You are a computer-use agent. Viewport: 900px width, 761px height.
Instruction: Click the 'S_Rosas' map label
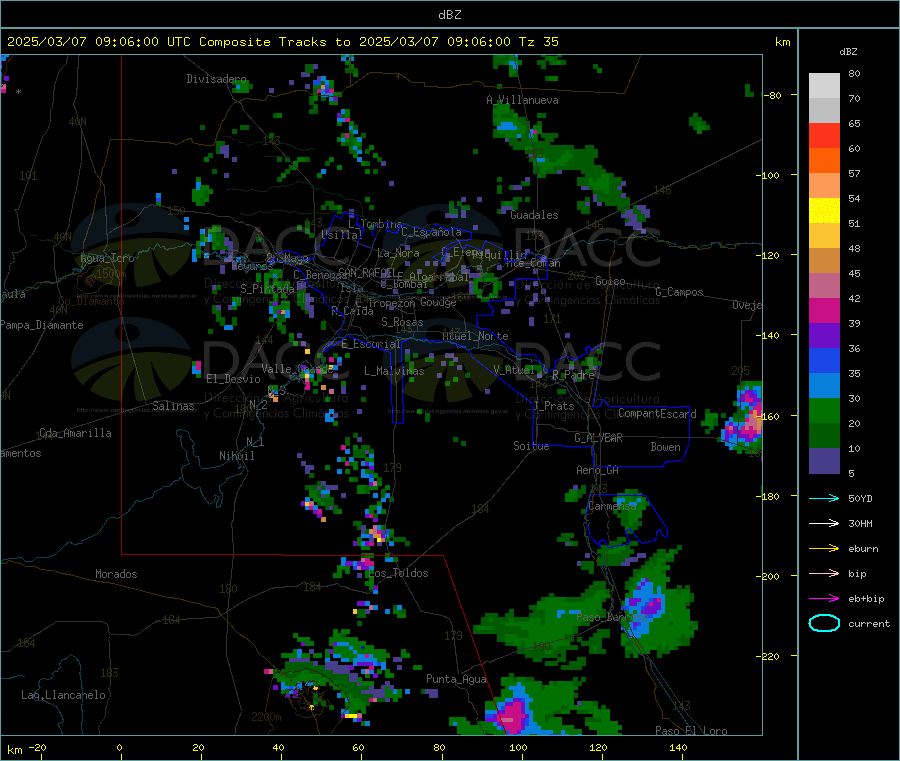point(402,322)
